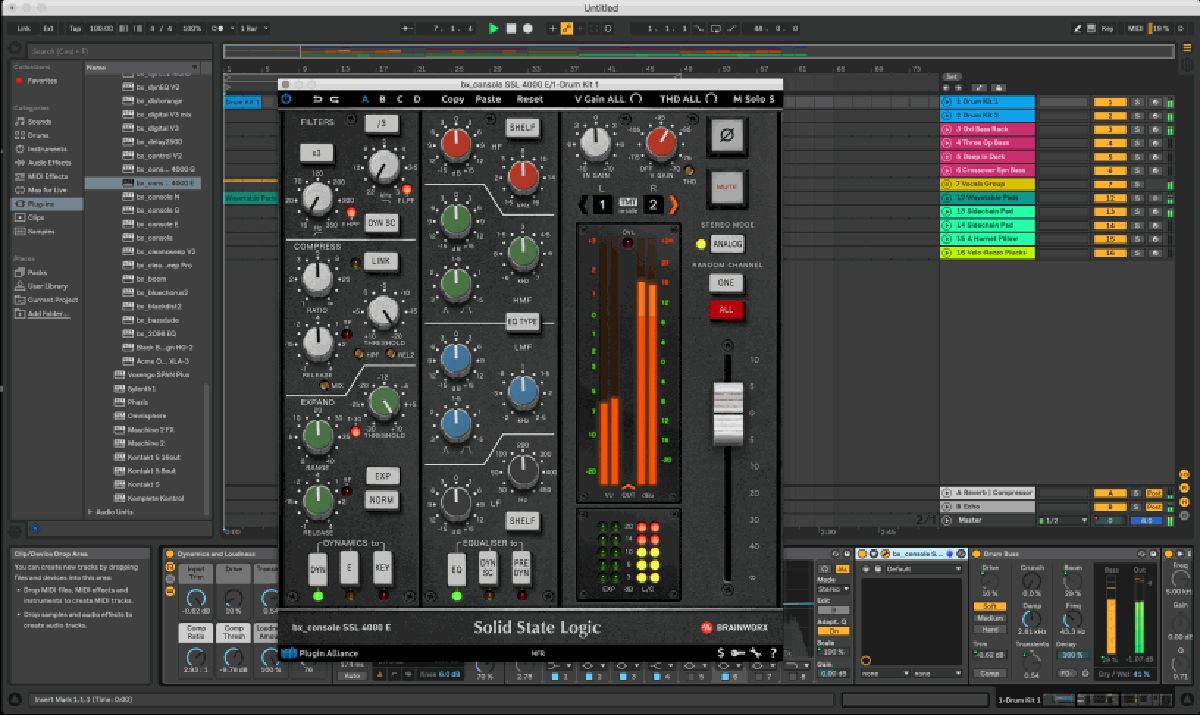
Task: Select channel 2 tab in the SSL plugin
Action: tap(652, 204)
